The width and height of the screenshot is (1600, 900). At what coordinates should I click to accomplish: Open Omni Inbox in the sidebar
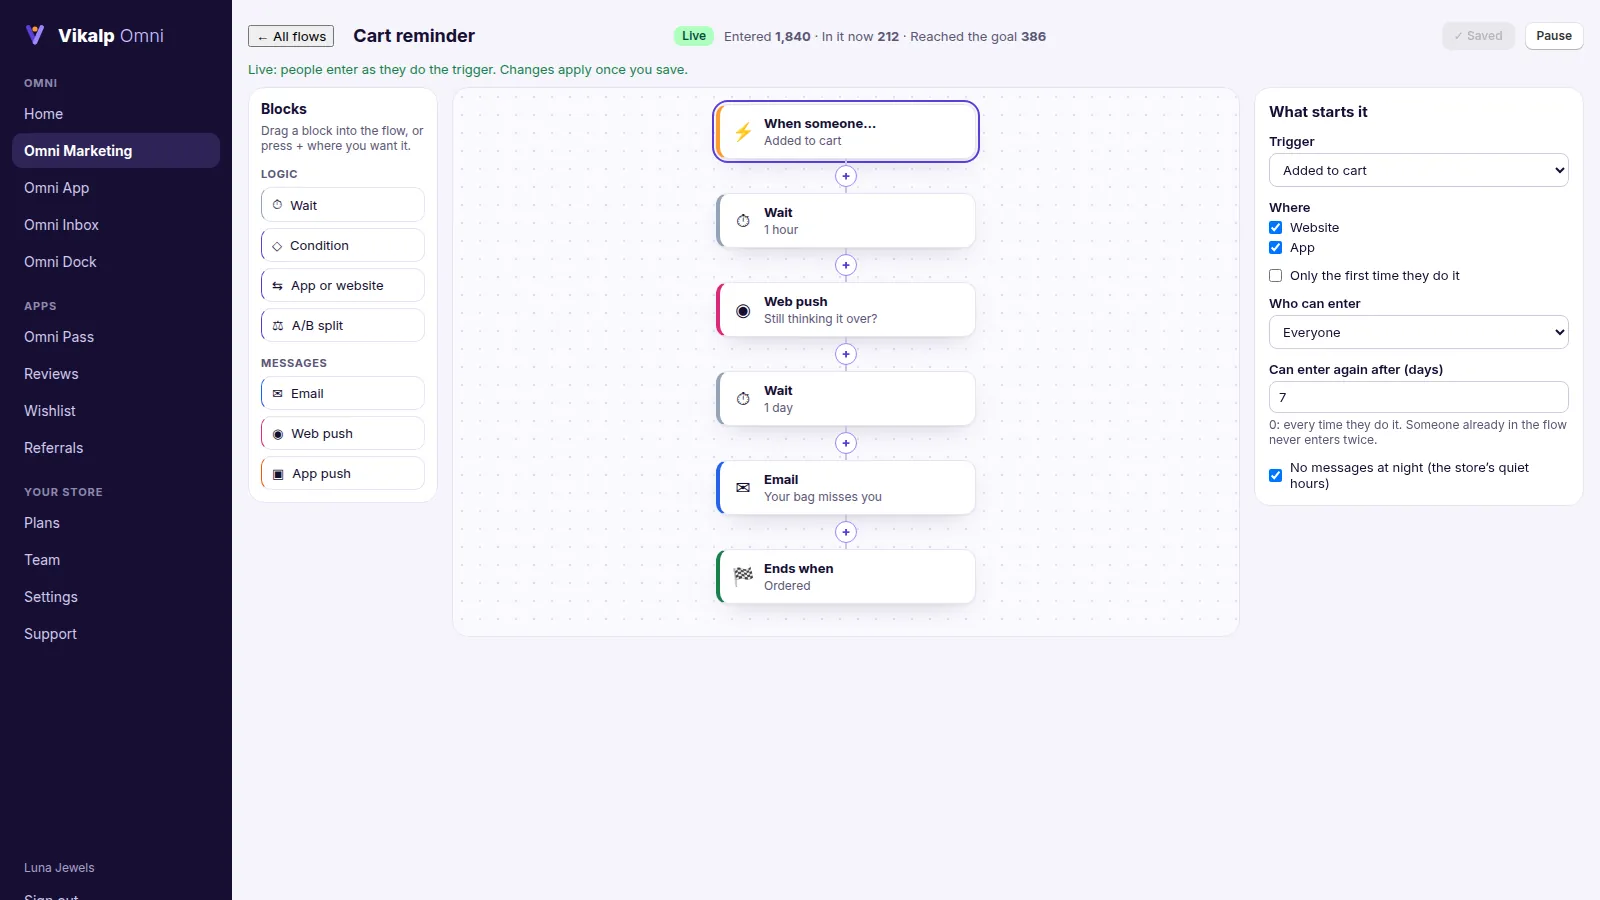116,225
